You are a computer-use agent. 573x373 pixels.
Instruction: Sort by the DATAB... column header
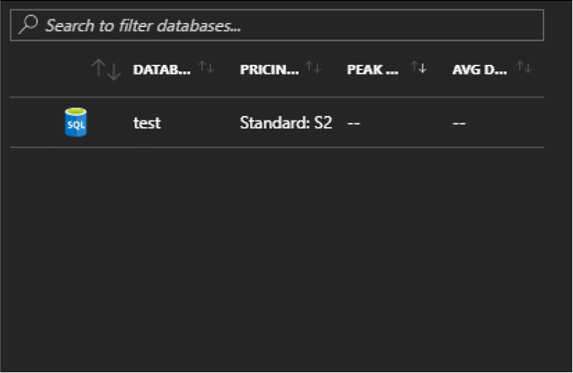point(162,69)
